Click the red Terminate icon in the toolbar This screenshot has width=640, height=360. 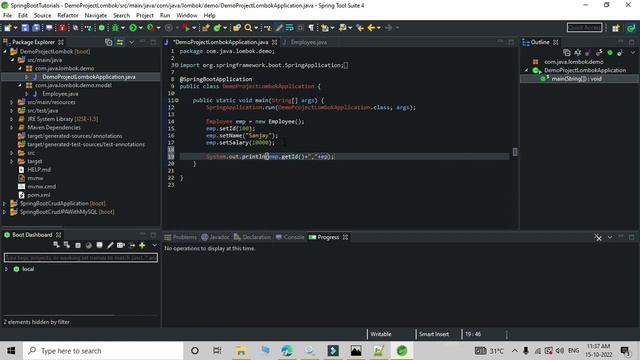click(62, 28)
